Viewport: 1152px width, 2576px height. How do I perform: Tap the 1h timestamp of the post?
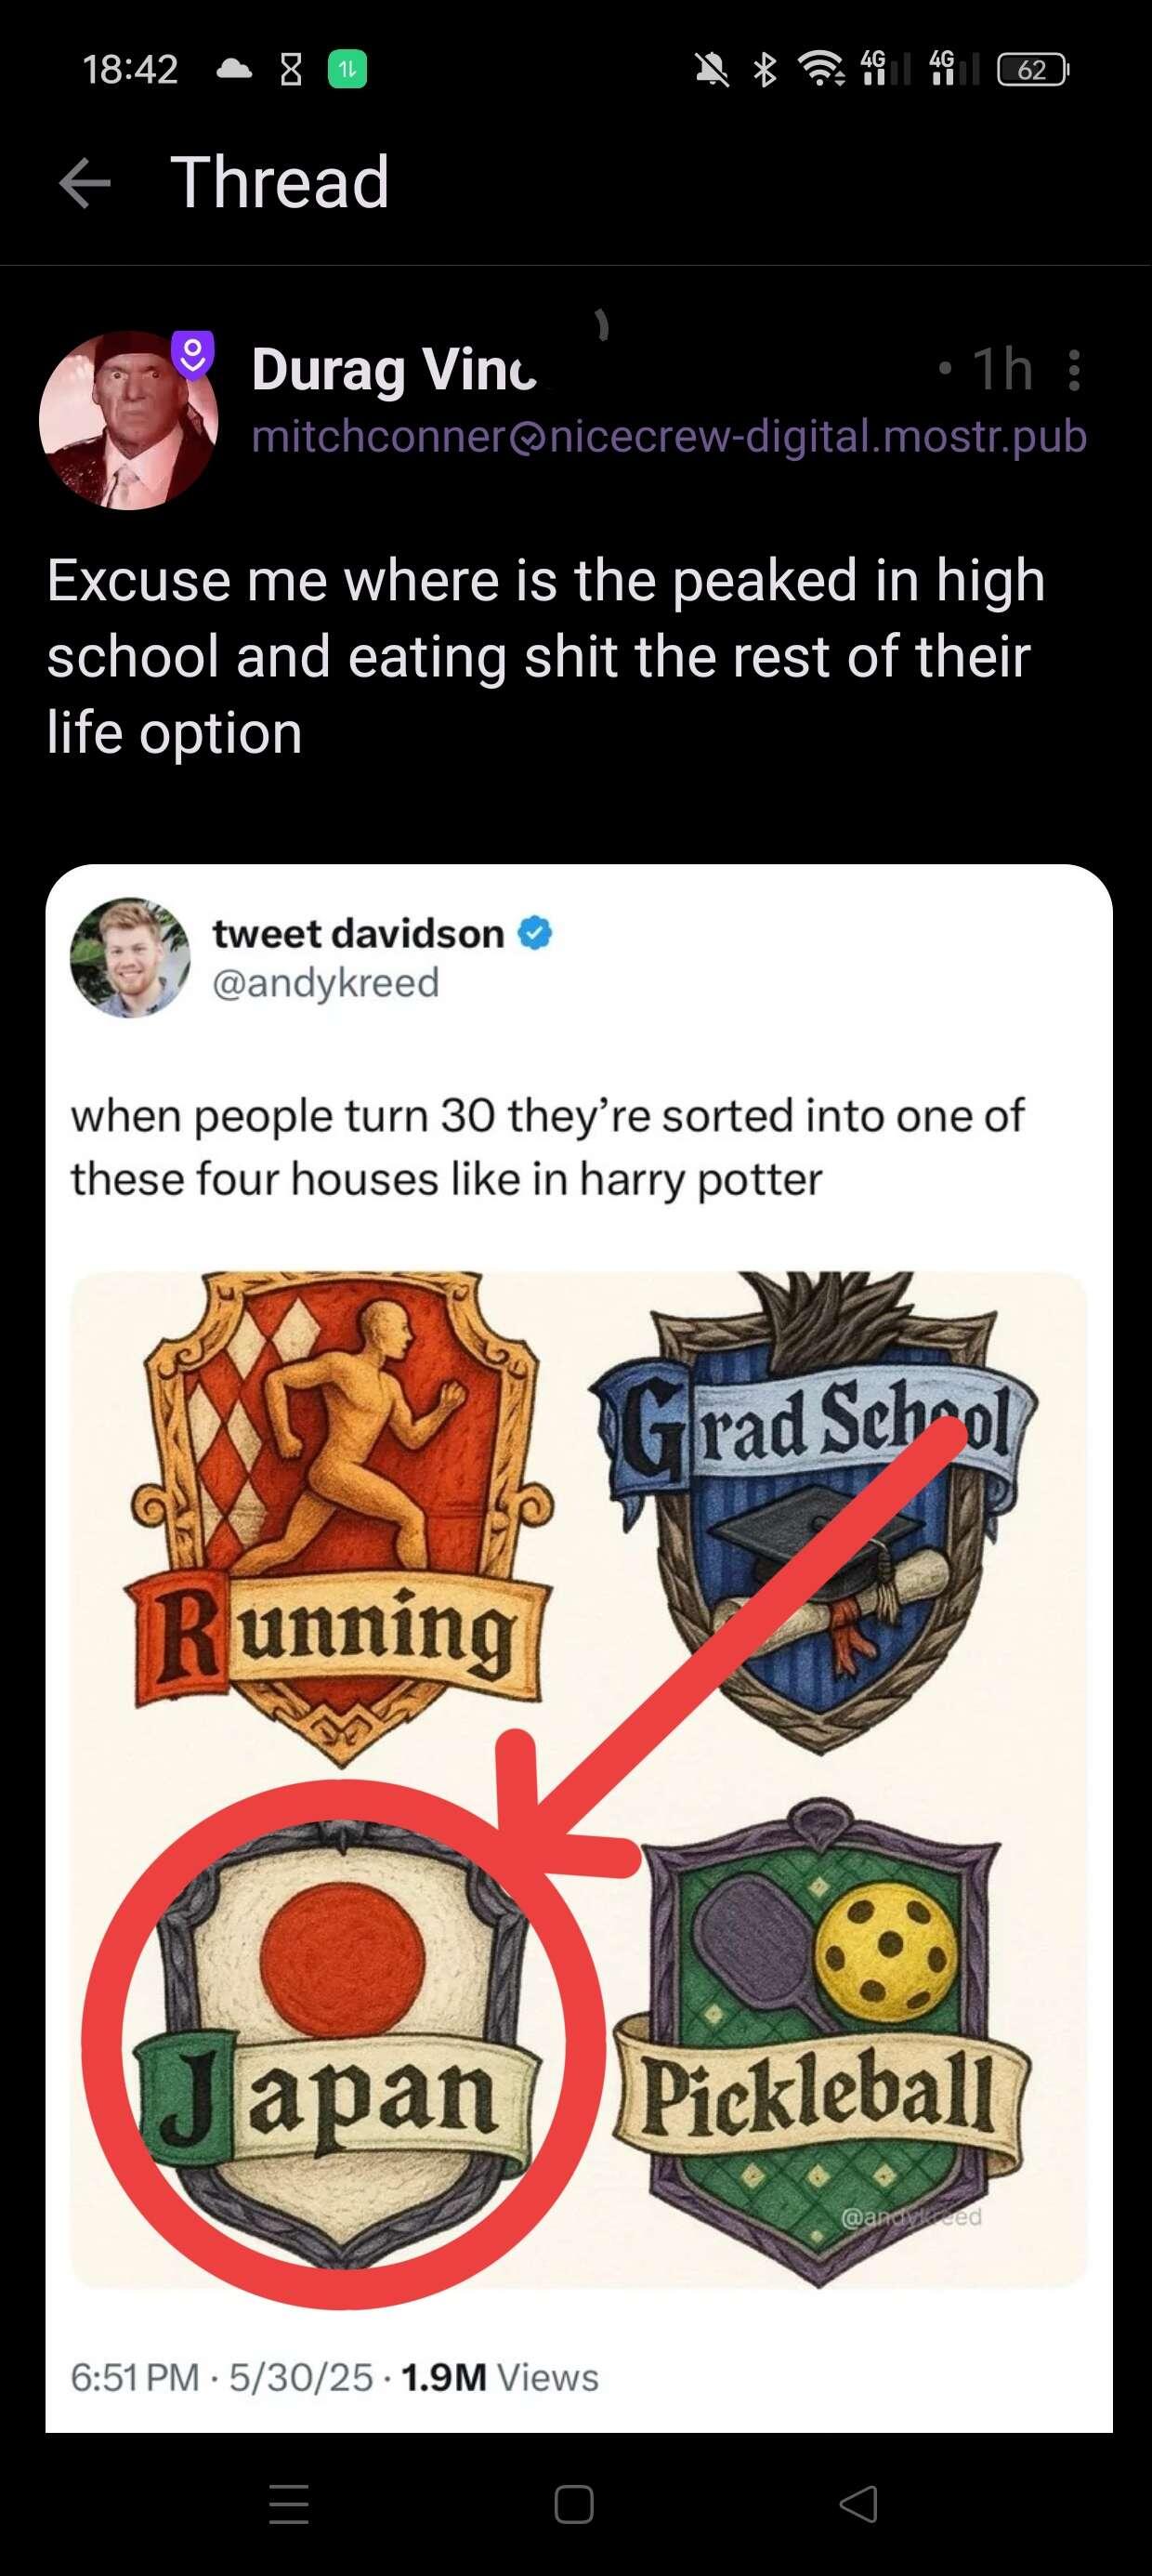pos(1002,369)
